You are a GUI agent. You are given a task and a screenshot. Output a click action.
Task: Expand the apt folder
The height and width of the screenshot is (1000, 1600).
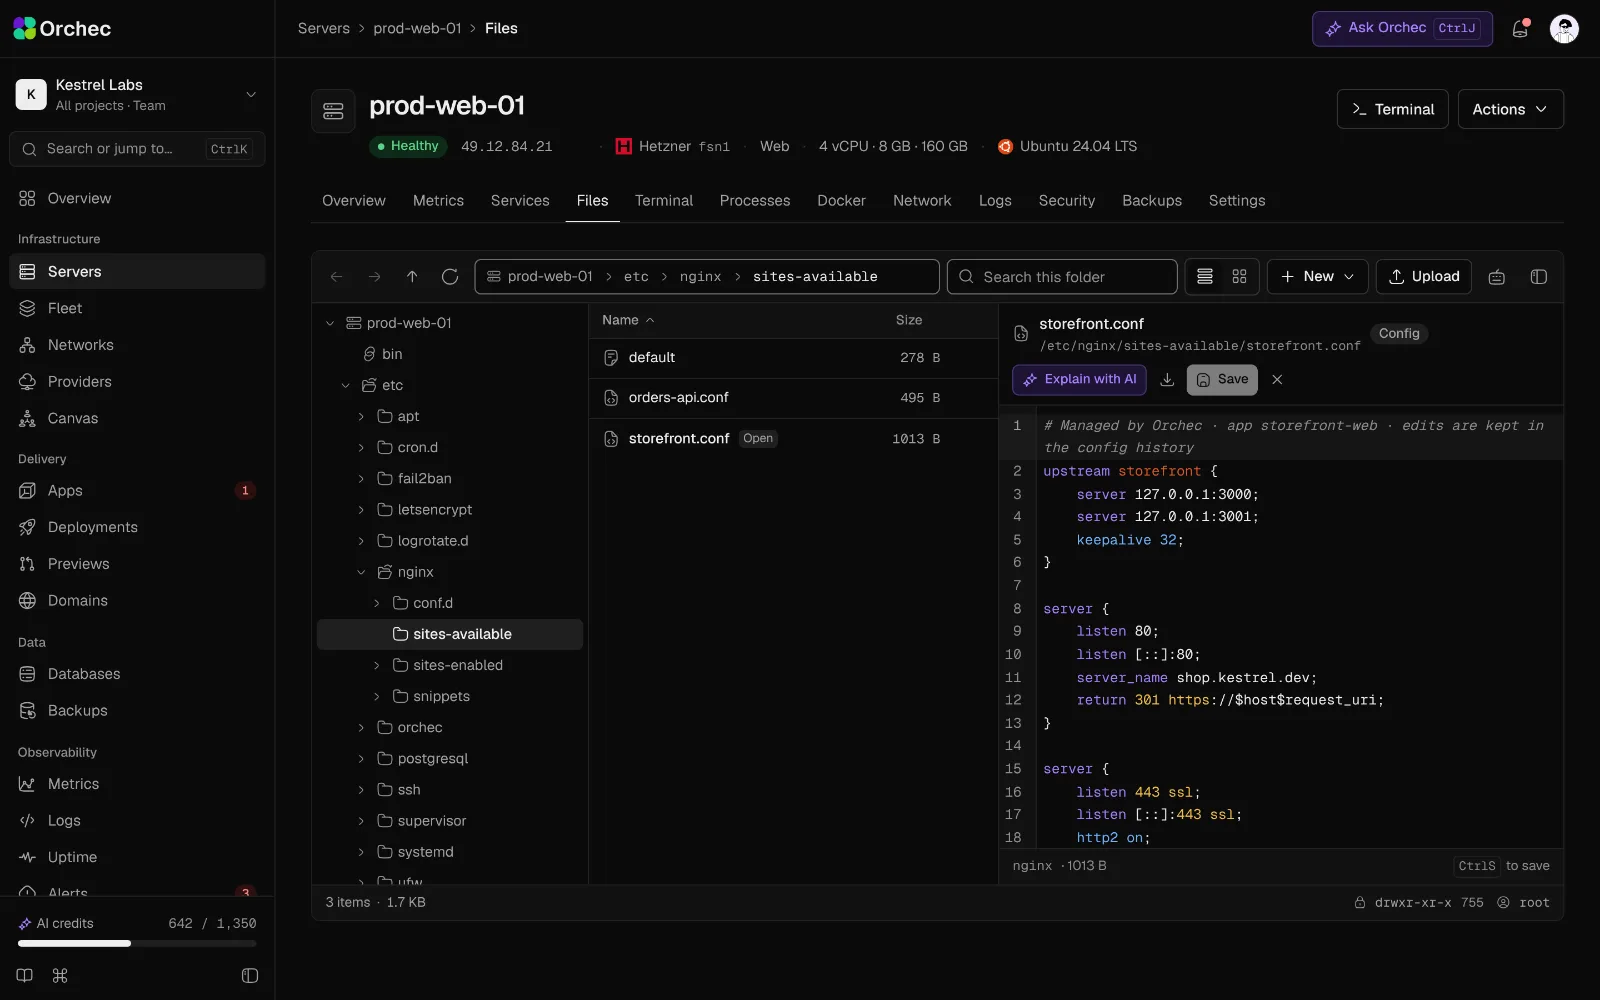[361, 416]
